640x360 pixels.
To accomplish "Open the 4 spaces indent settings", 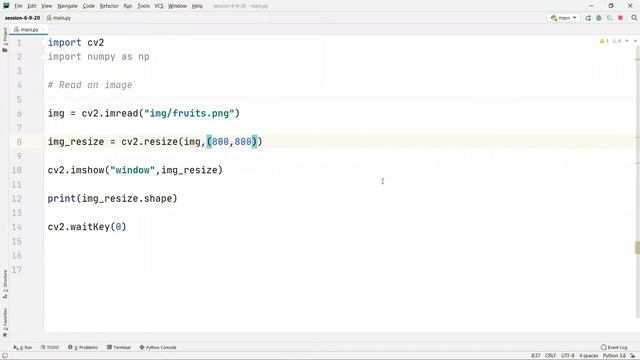I will point(589,356).
